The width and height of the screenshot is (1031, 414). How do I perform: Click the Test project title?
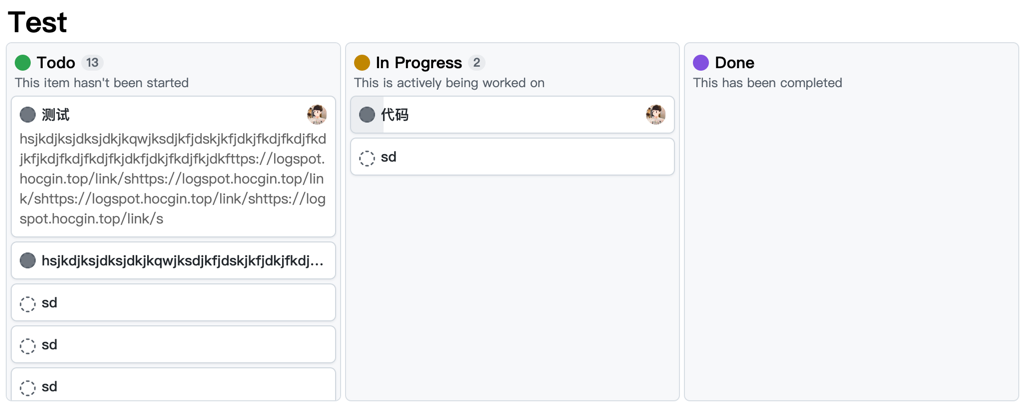tap(37, 22)
